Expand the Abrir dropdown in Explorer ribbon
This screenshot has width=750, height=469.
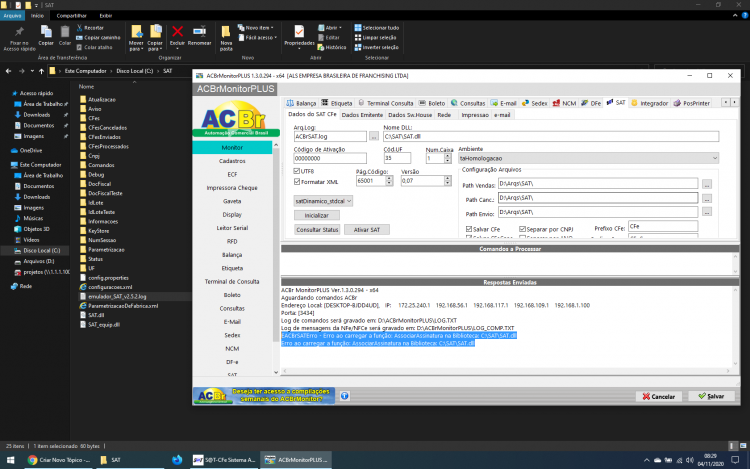(341, 28)
